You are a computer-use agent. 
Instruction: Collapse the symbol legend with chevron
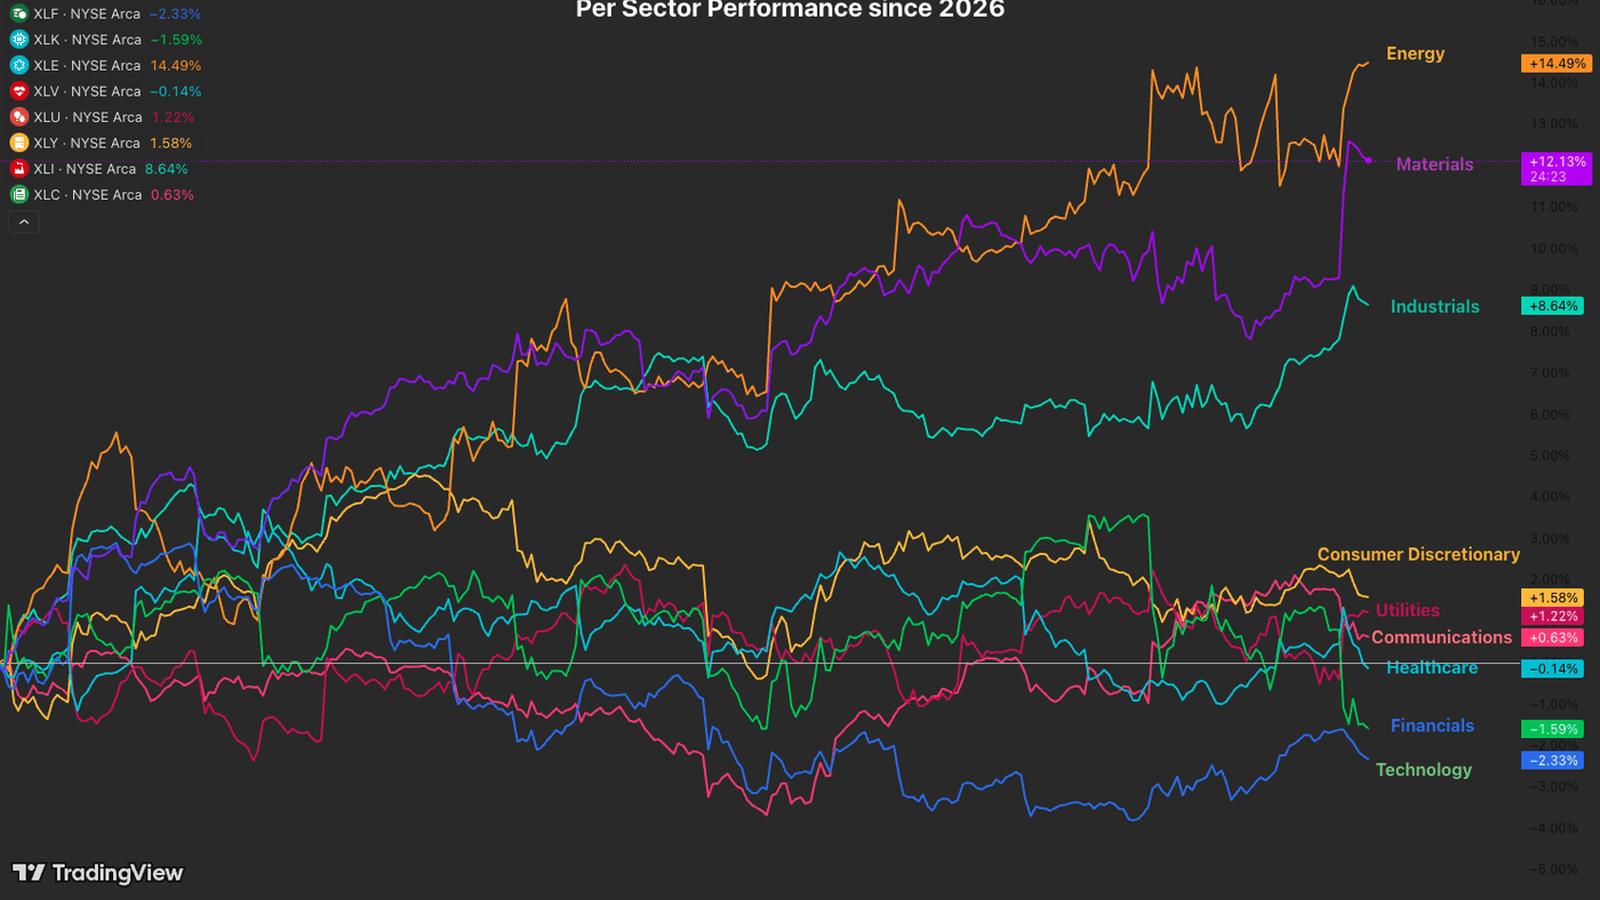click(x=24, y=222)
